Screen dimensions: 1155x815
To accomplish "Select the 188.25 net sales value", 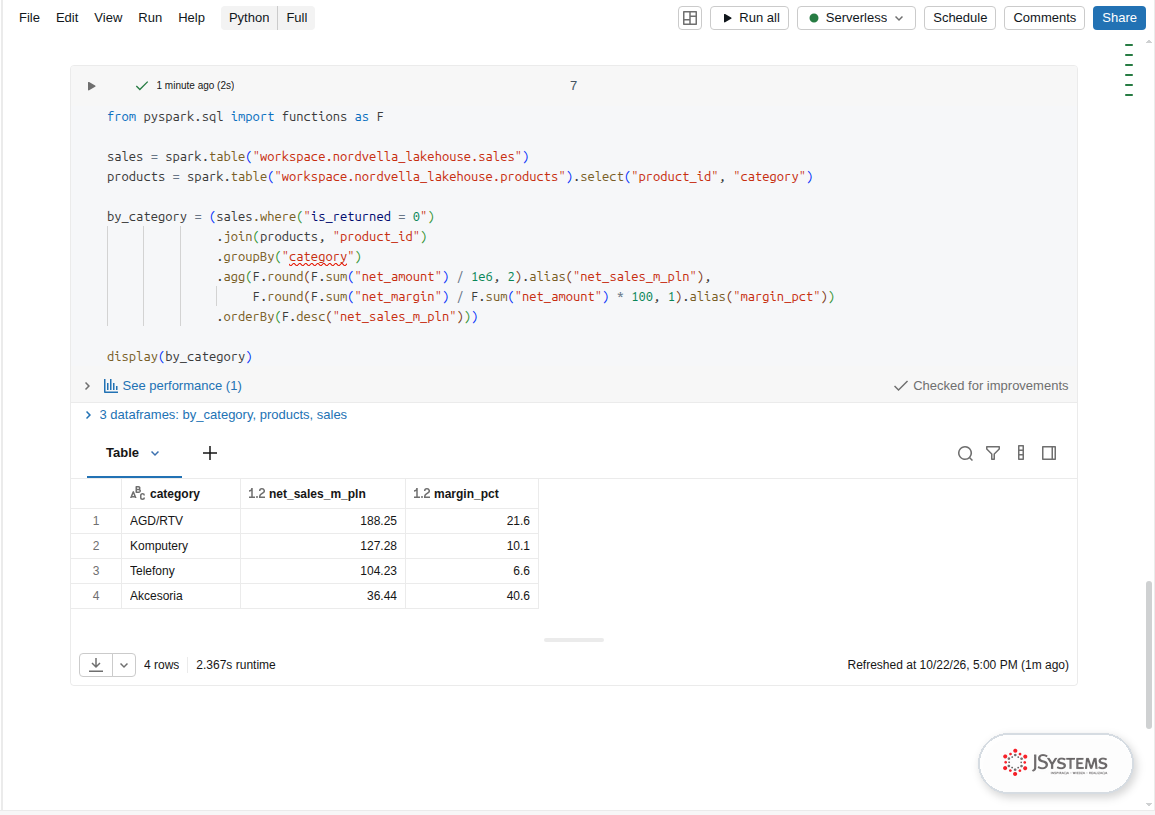I will tap(323, 521).
